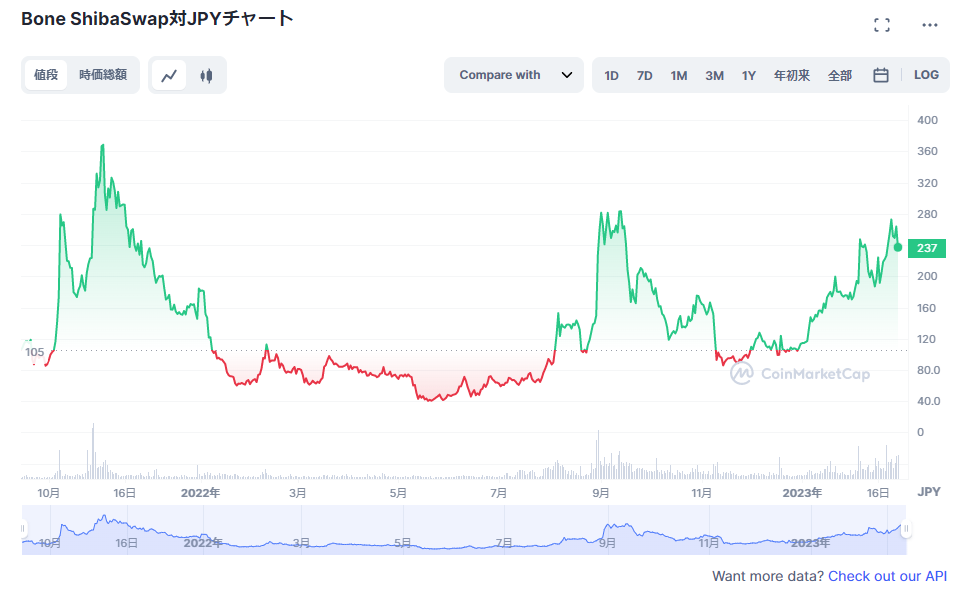
Task: Click the green current price dot
Action: point(898,248)
